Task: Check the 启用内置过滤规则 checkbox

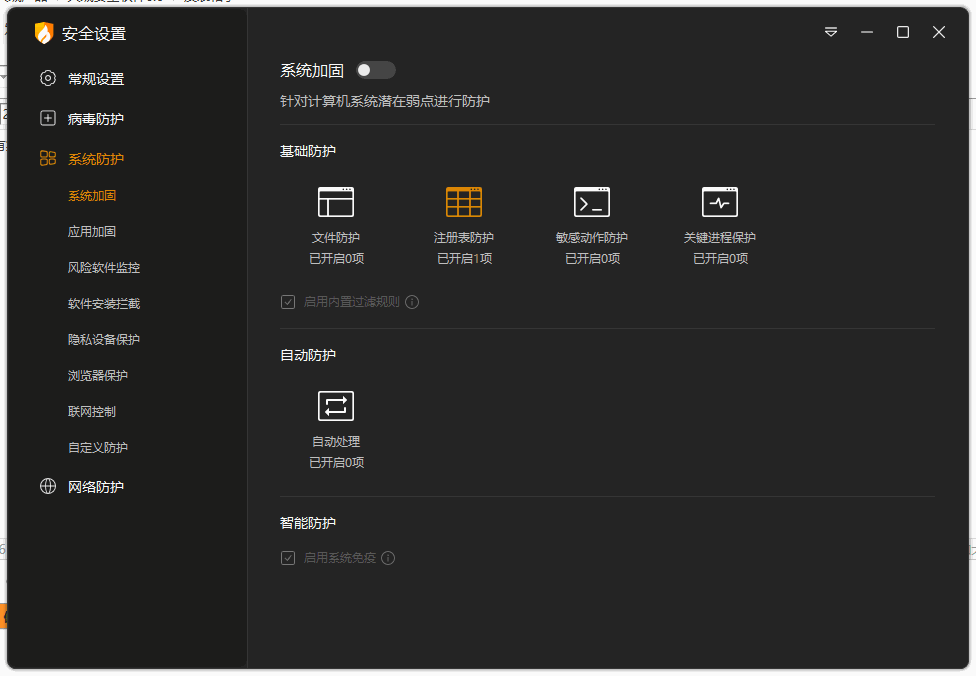Action: click(288, 302)
